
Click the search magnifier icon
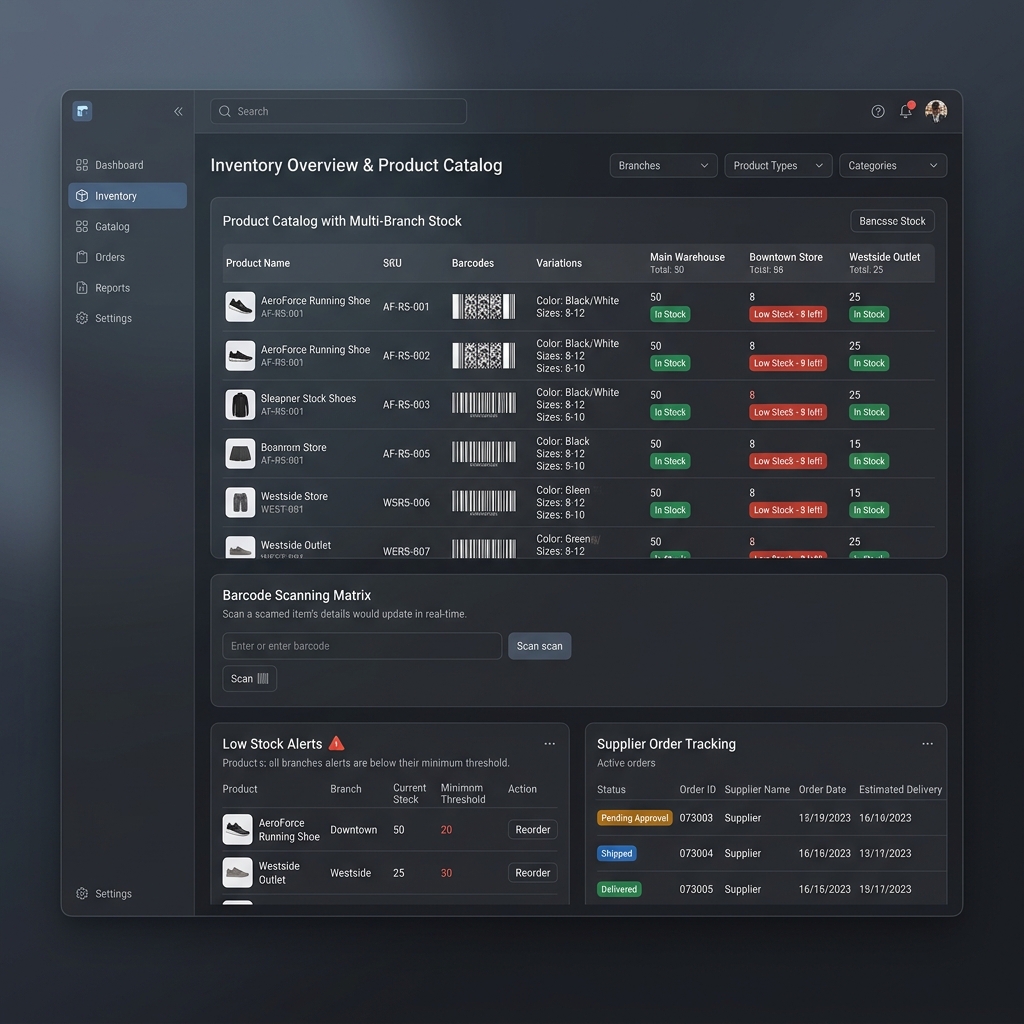(225, 111)
